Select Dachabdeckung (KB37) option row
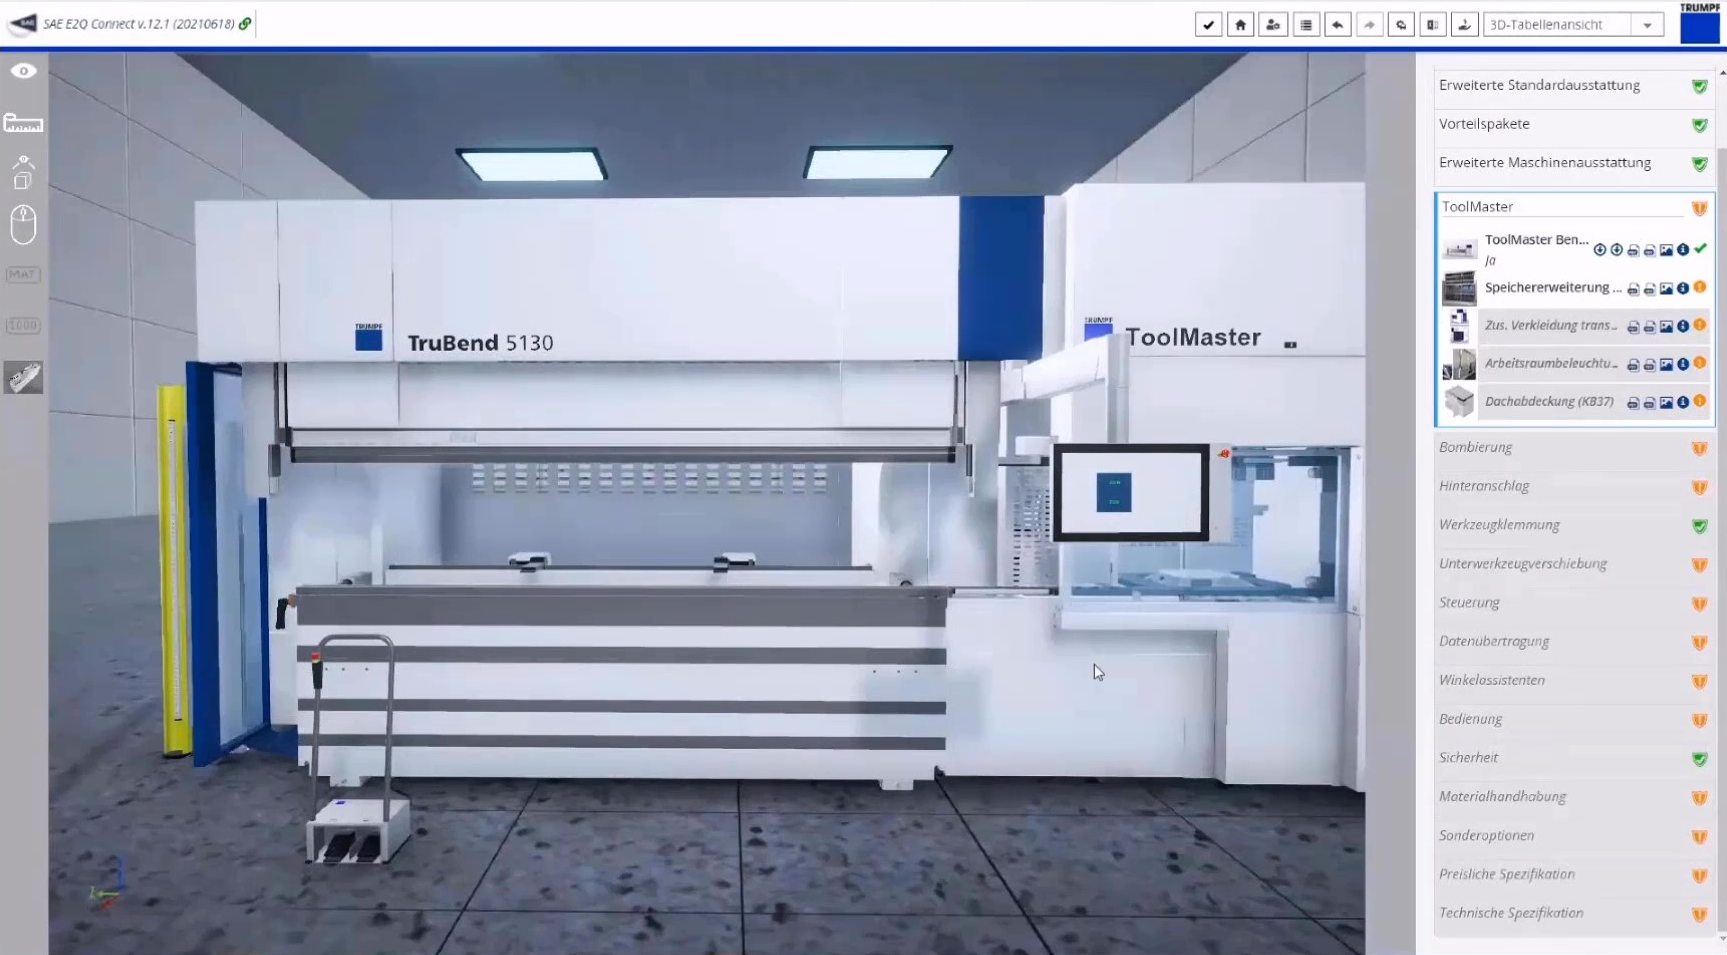Image resolution: width=1727 pixels, height=955 pixels. 1574,402
